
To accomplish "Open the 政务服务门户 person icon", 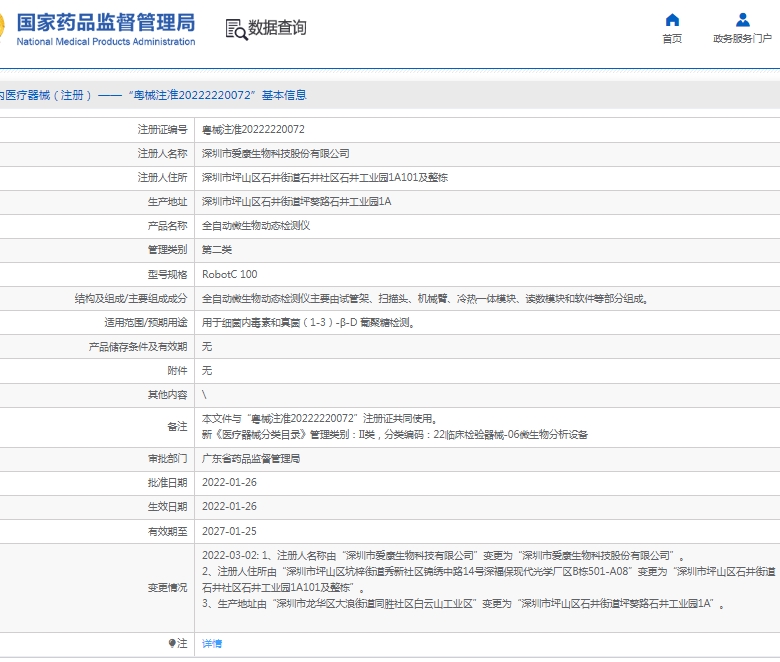I will point(742,20).
